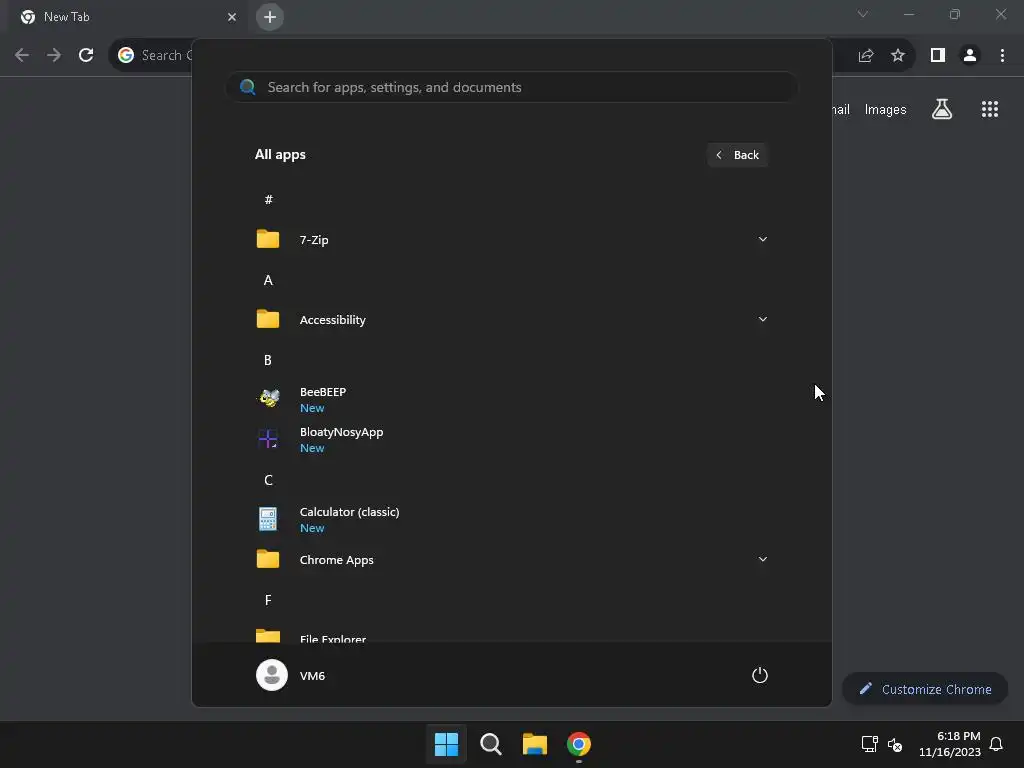Open the clock and date flyout
The height and width of the screenshot is (768, 1024).
950,744
